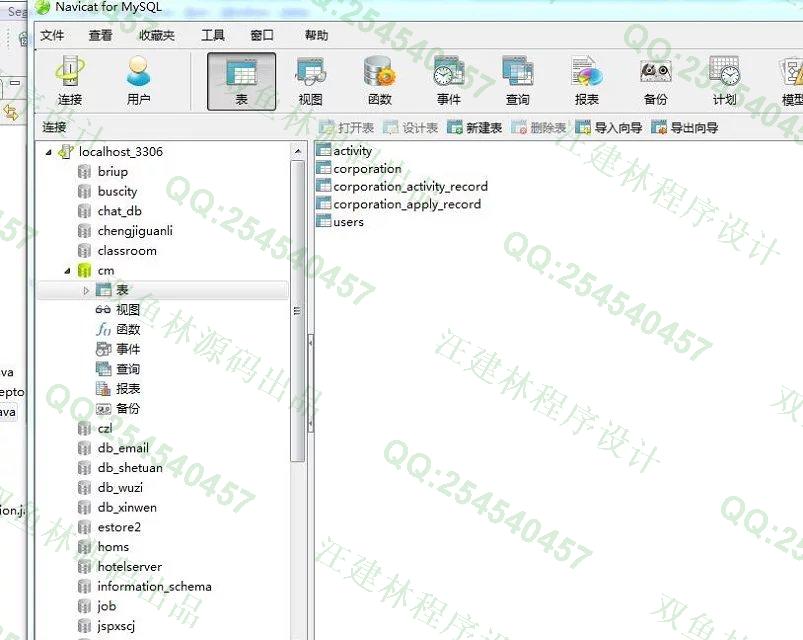The height and width of the screenshot is (640, 803).
Task: Open the 用户 user manager
Action: click(138, 81)
